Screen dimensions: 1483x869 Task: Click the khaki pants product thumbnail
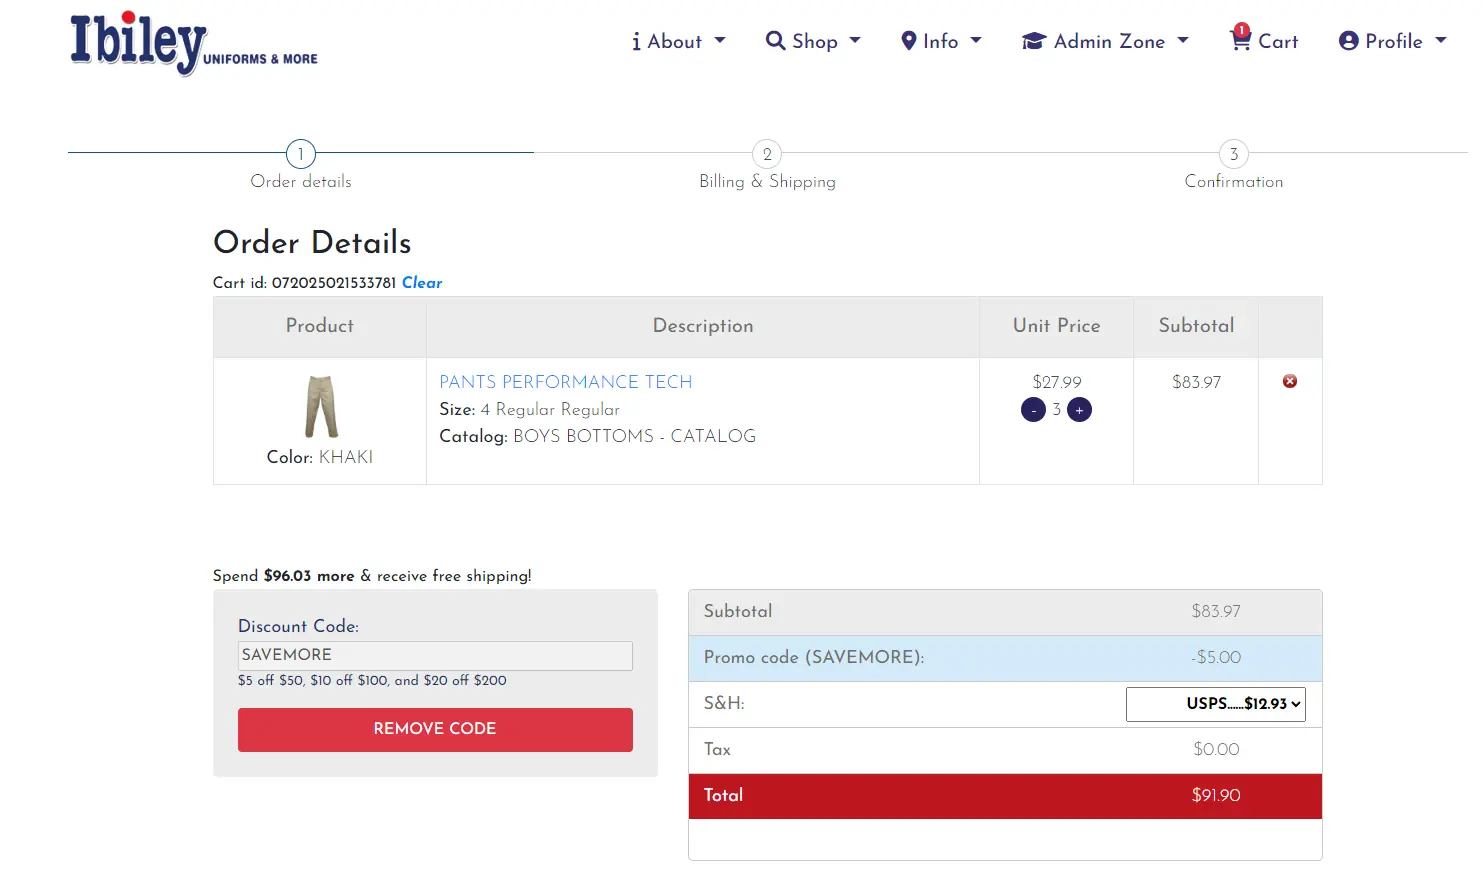[x=321, y=406]
